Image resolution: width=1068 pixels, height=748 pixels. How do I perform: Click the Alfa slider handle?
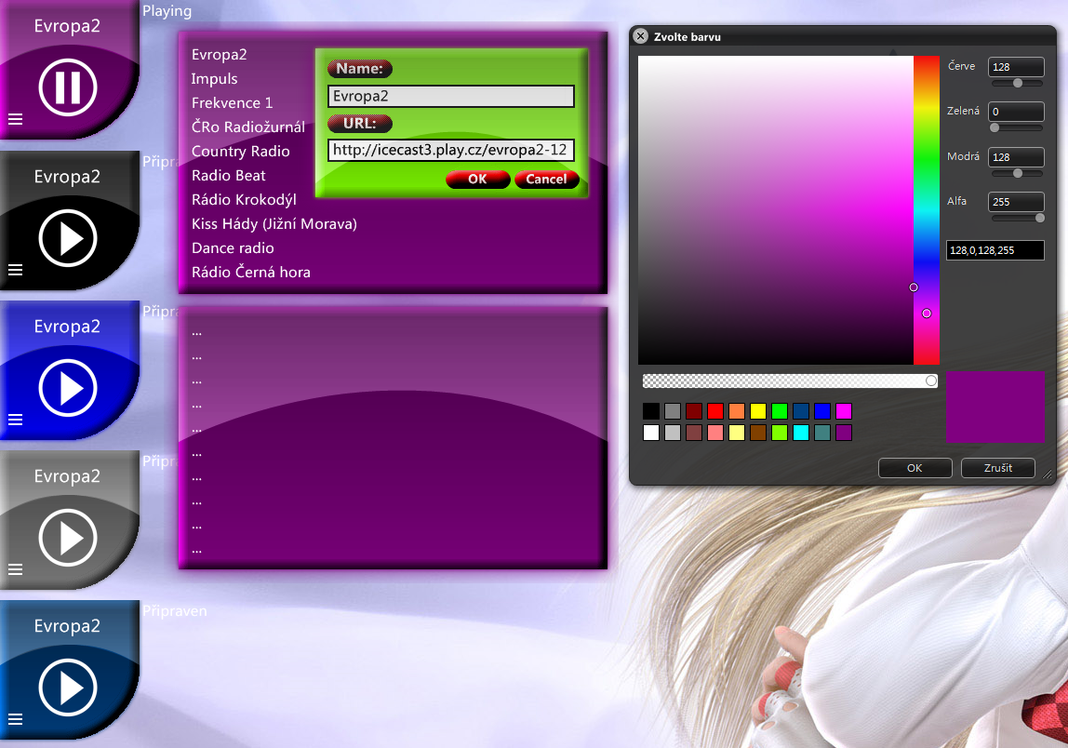pyautogui.click(x=1040, y=218)
